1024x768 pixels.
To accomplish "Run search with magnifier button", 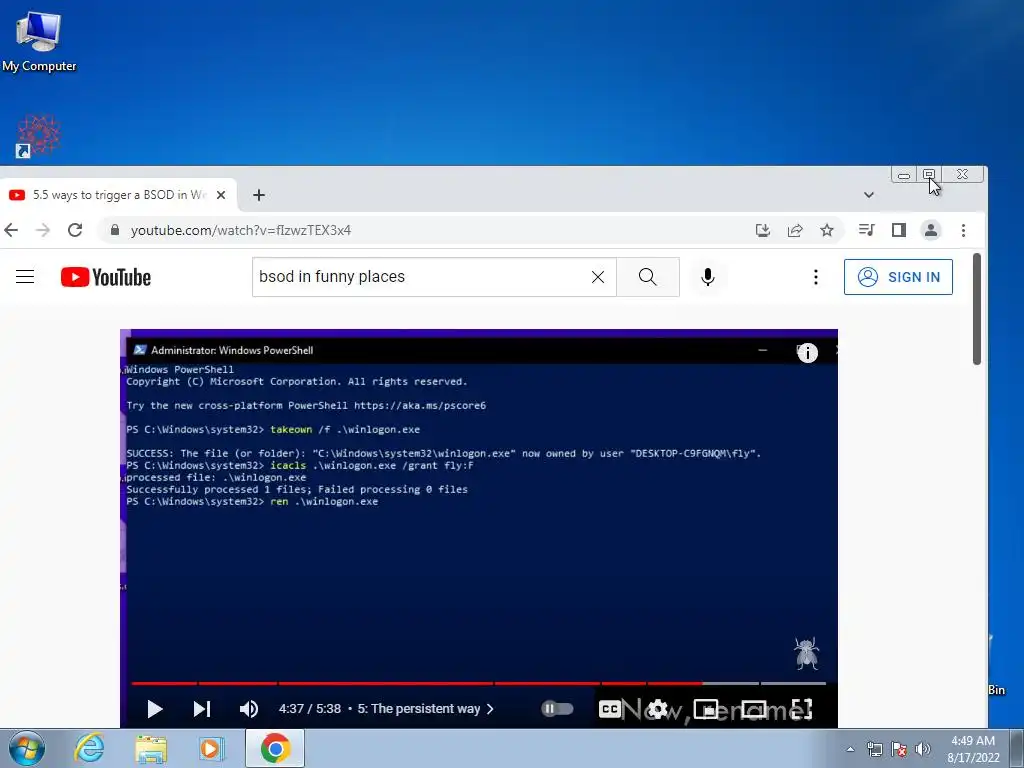I will (648, 277).
